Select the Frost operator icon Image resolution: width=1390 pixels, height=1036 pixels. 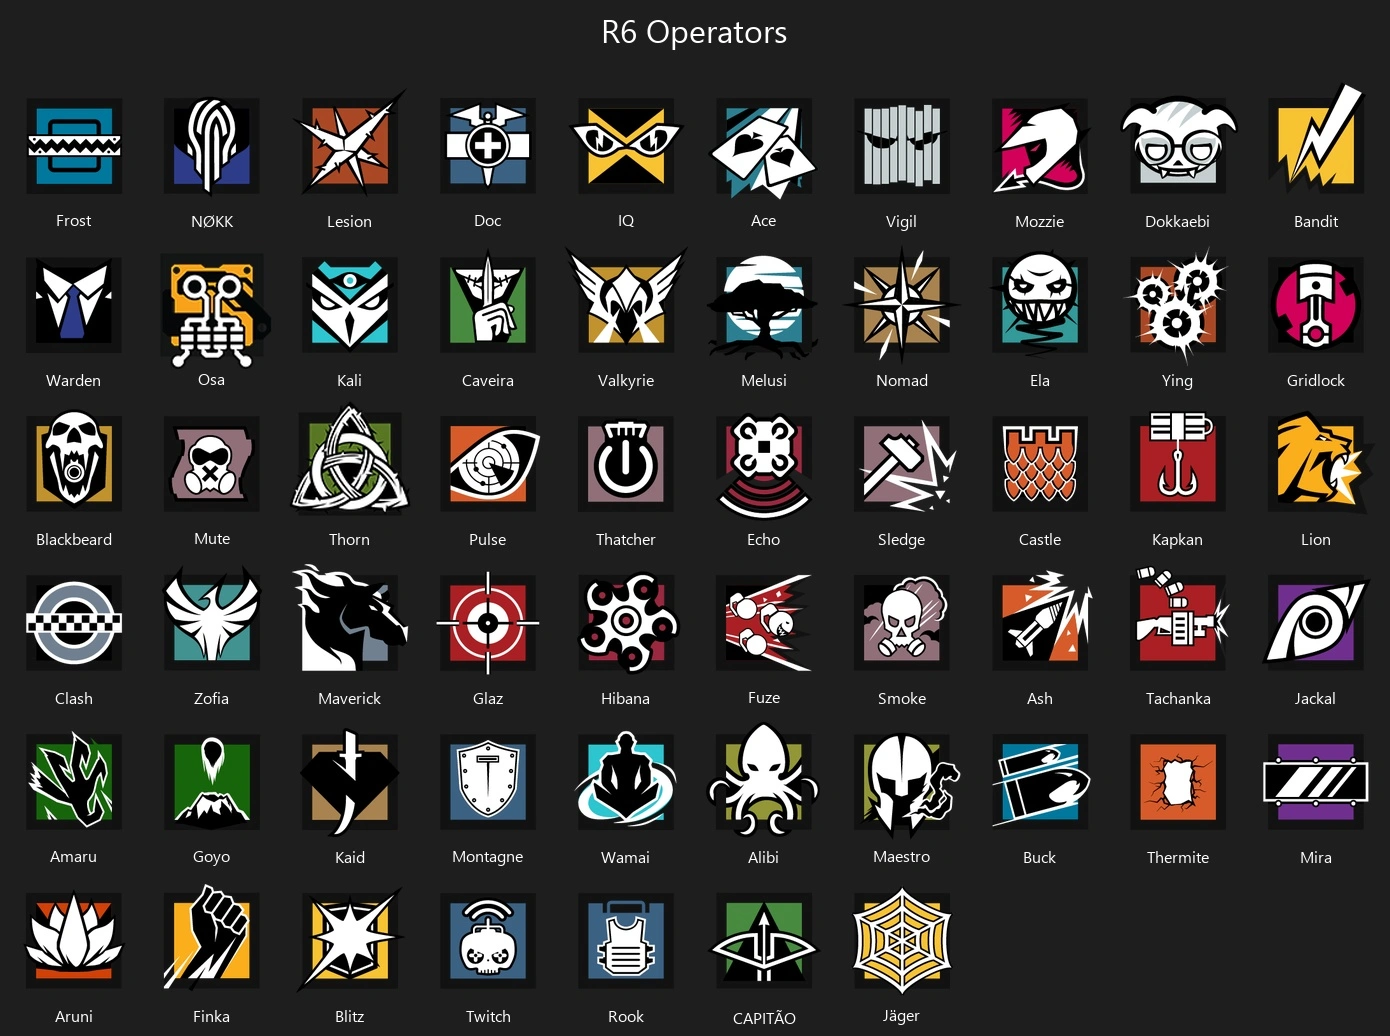(x=74, y=146)
